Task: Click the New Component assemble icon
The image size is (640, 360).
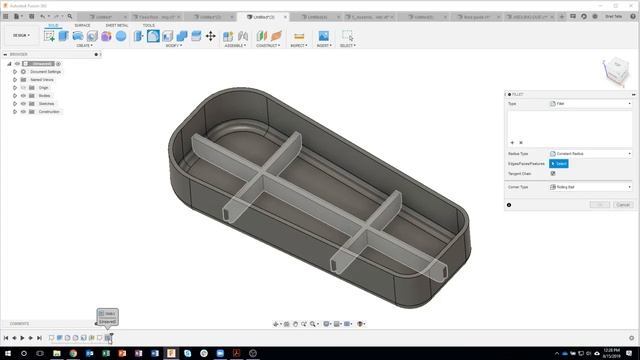Action: 228,36
